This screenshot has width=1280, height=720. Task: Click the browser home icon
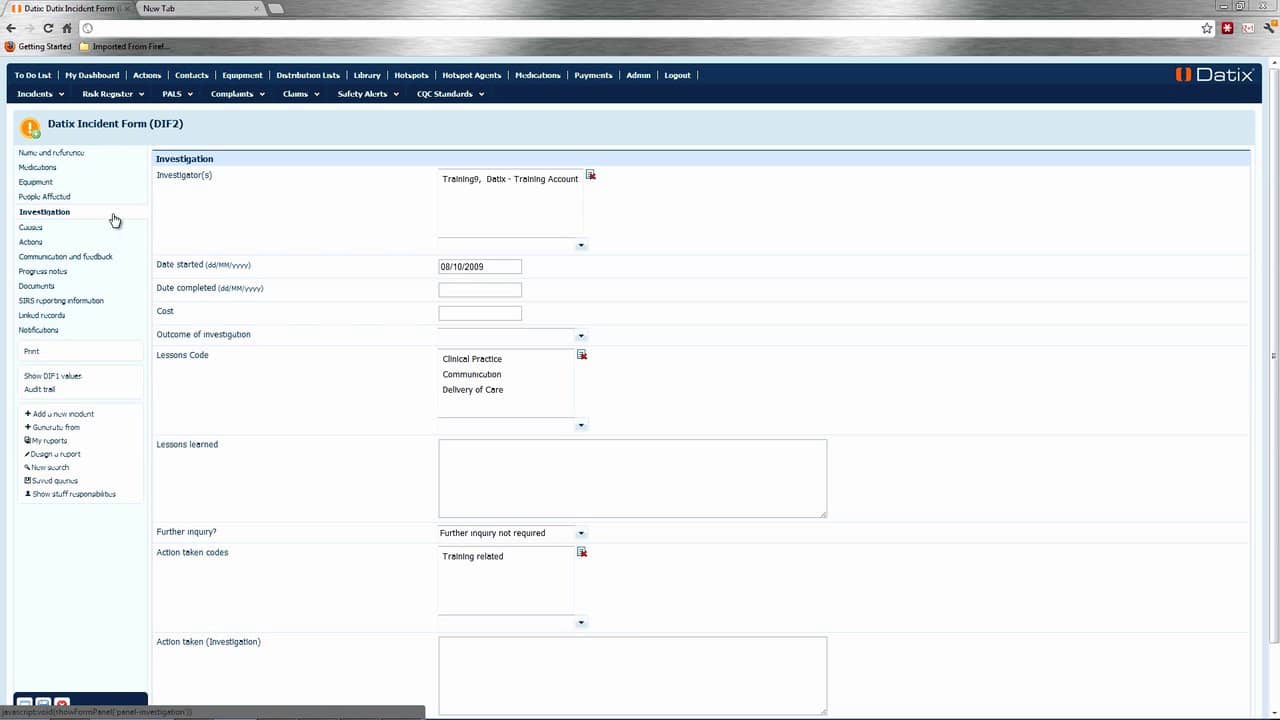67,28
